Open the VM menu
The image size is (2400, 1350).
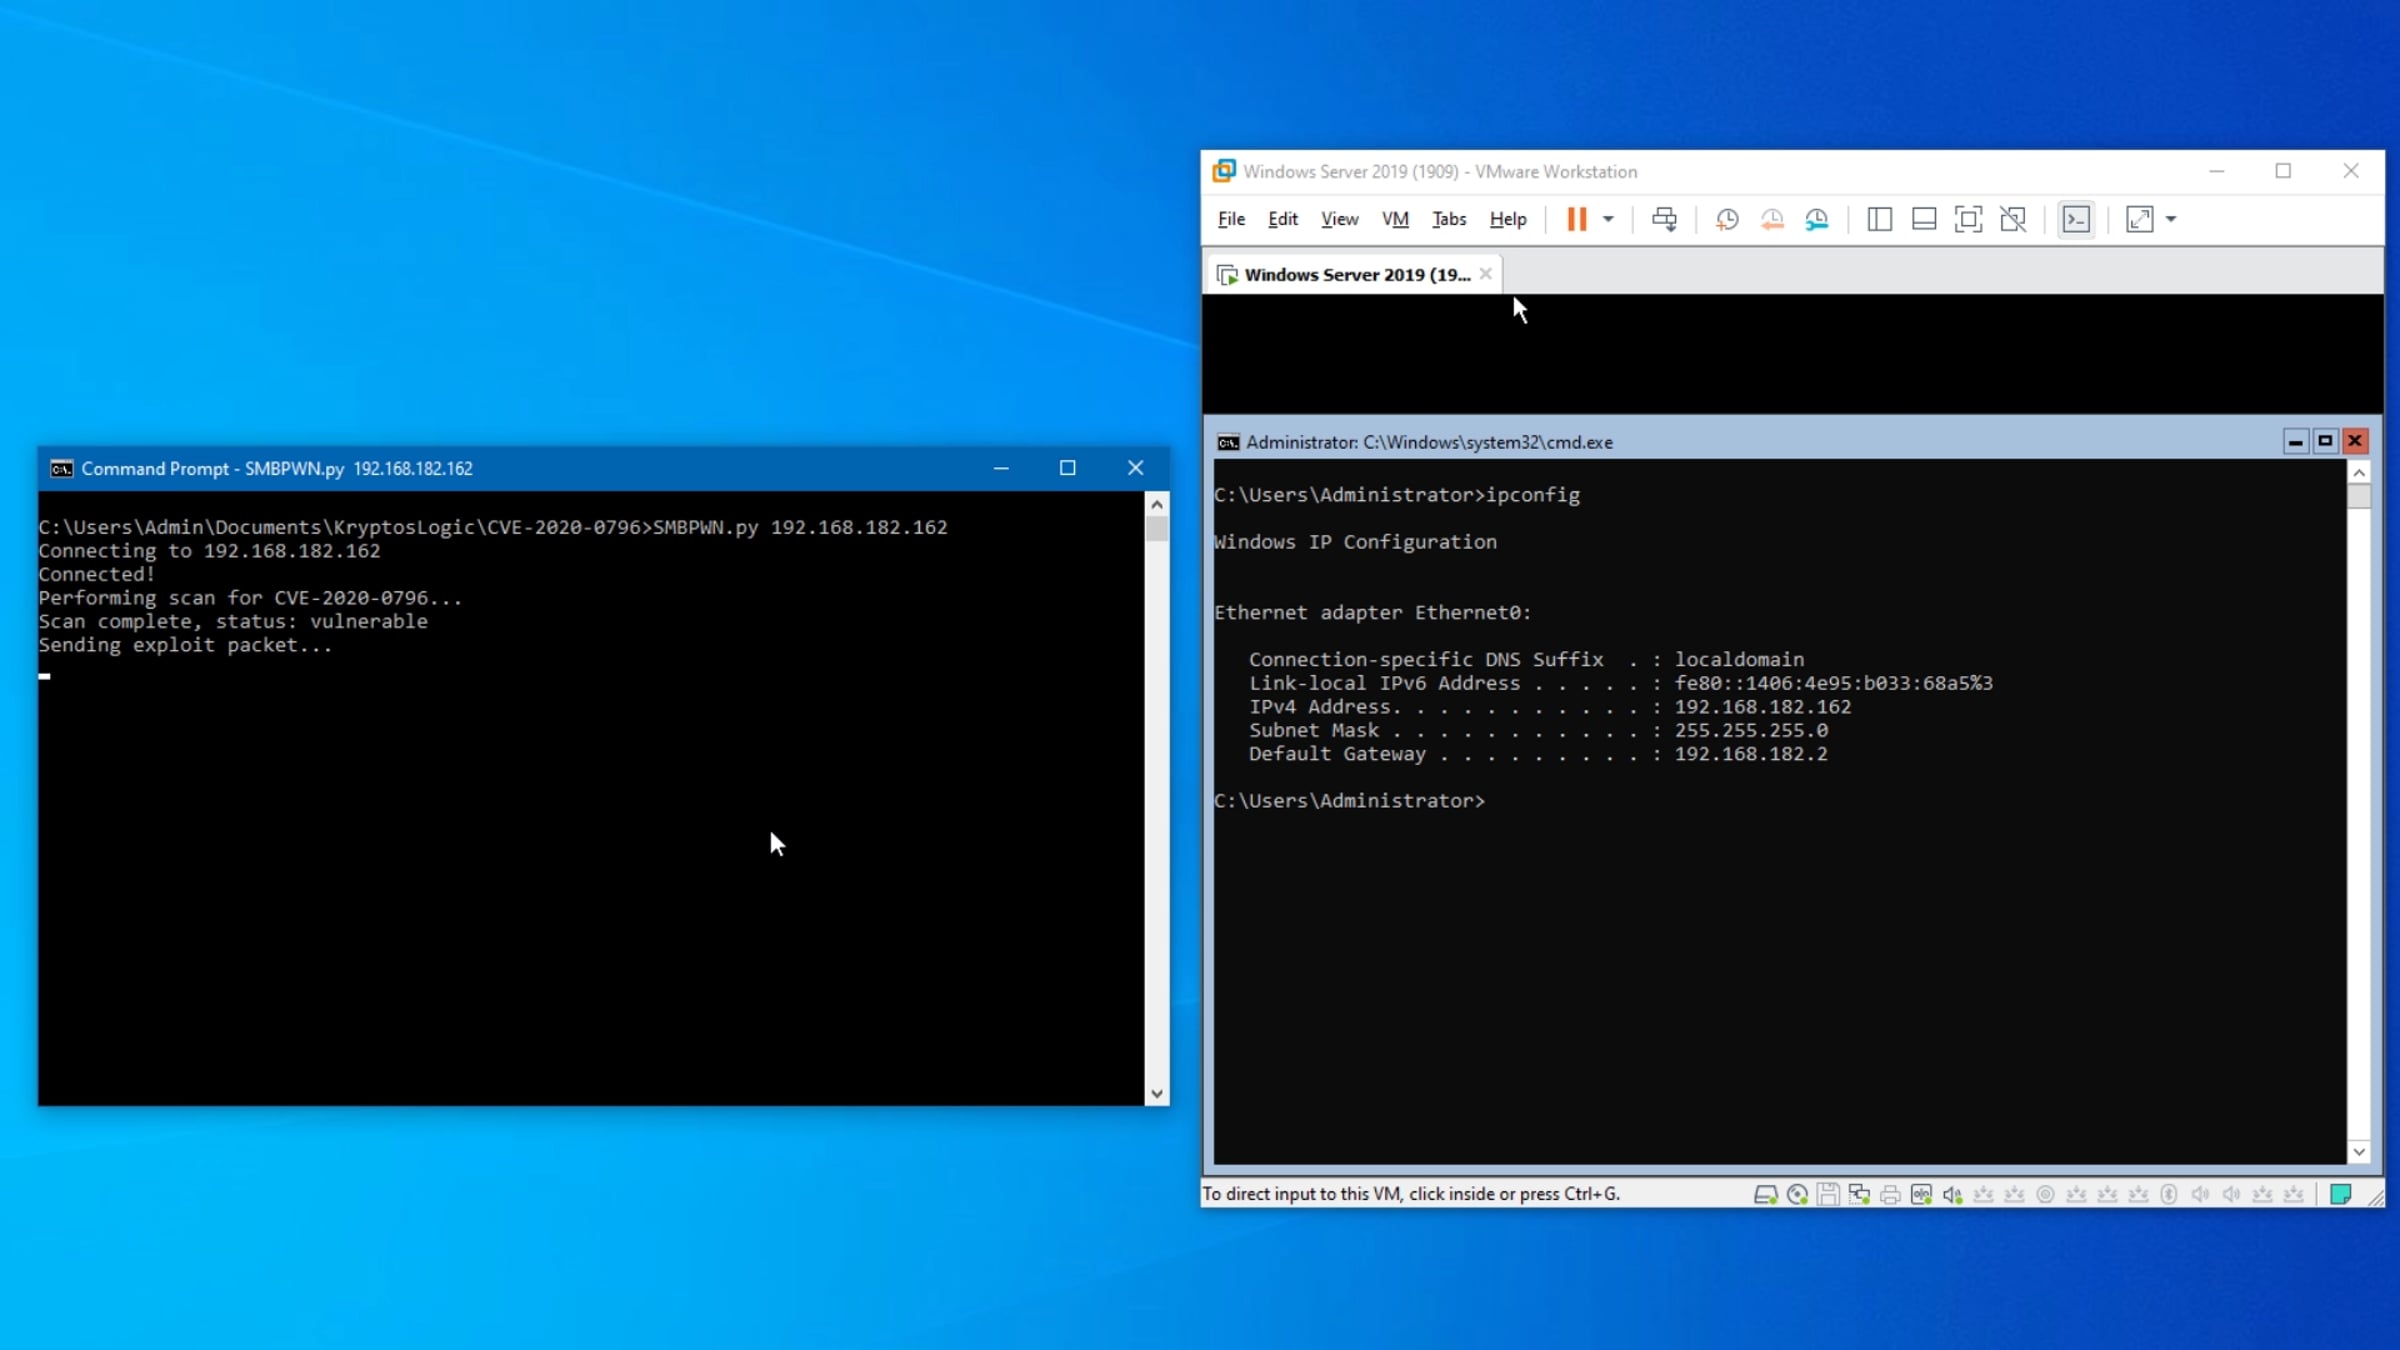point(1395,219)
